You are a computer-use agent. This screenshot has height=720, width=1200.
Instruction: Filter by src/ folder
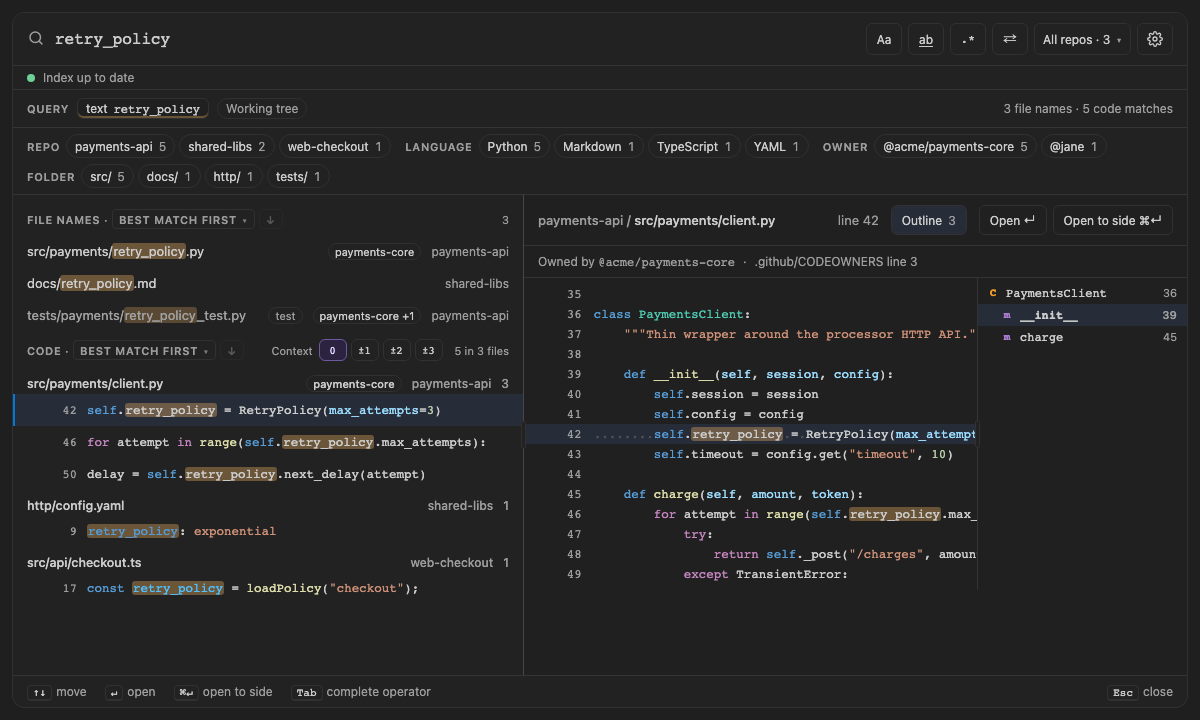(107, 177)
